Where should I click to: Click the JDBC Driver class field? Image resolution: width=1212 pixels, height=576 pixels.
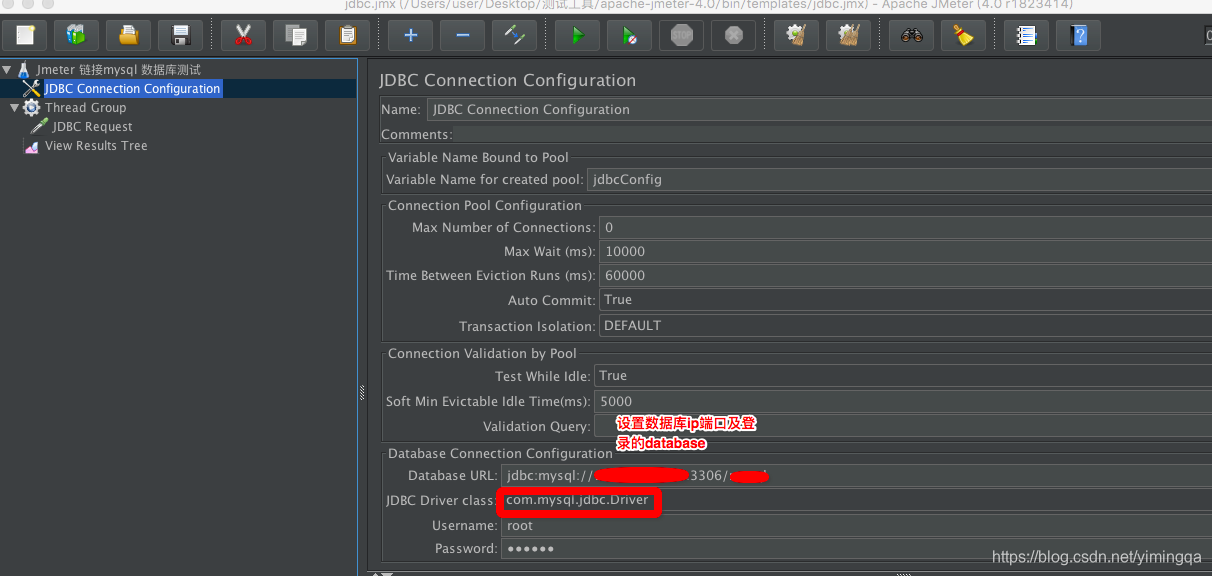pos(857,500)
